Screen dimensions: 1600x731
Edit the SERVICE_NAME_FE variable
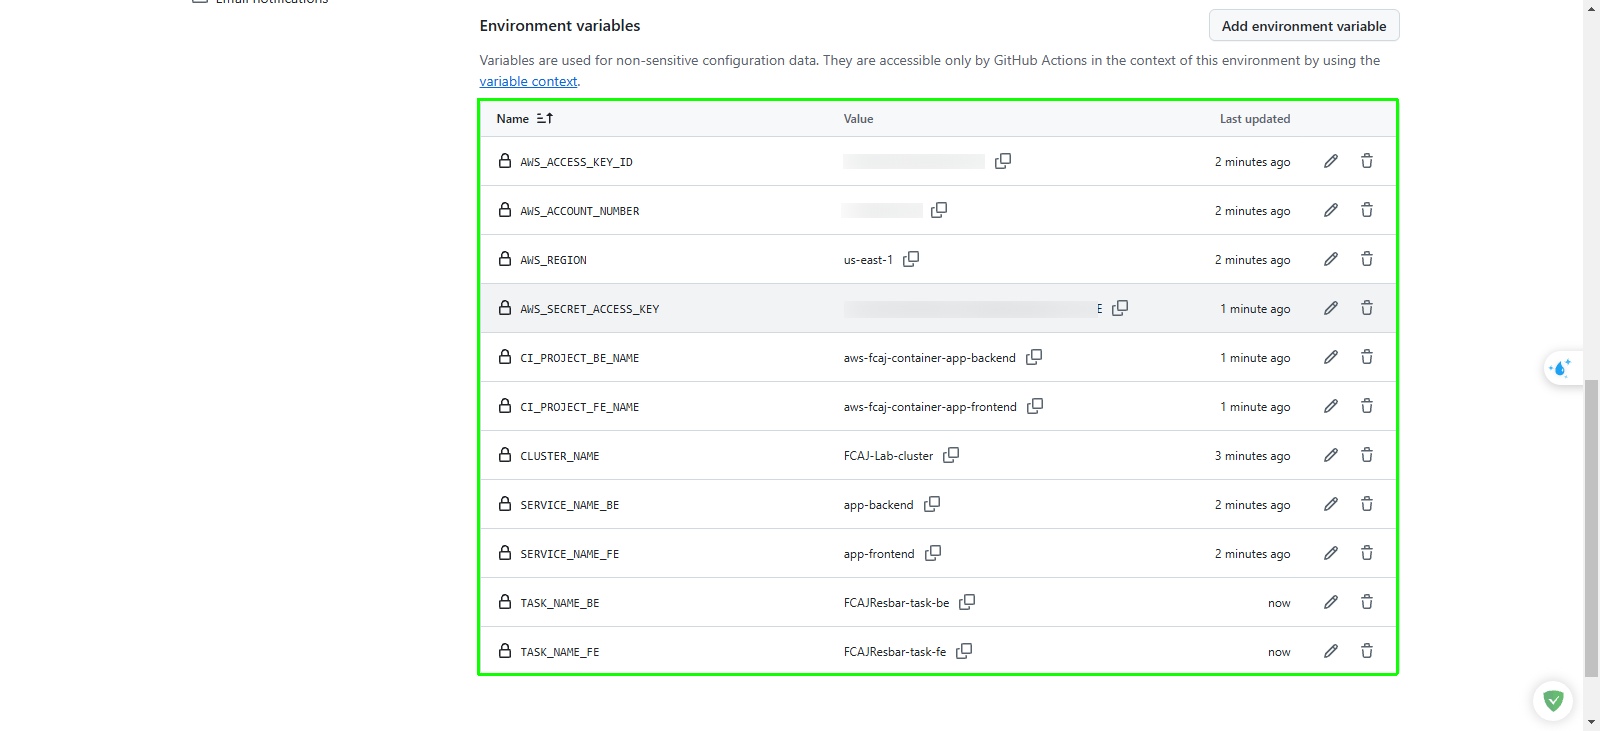1331,553
